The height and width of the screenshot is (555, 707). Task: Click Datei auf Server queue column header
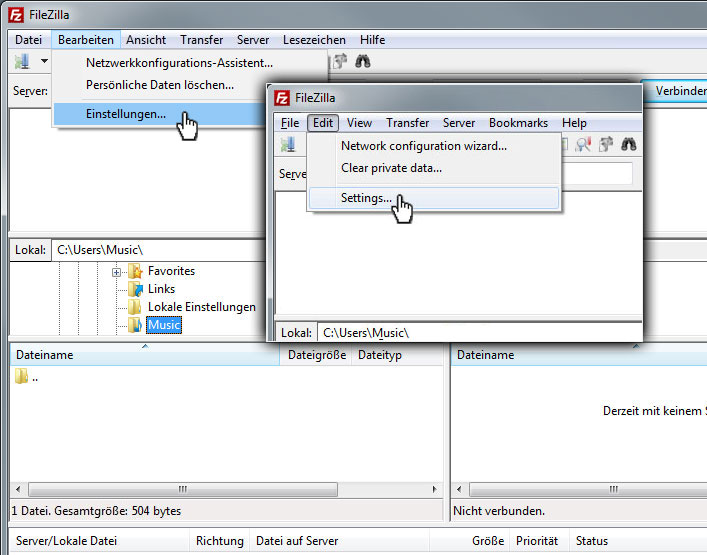[x=340, y=541]
